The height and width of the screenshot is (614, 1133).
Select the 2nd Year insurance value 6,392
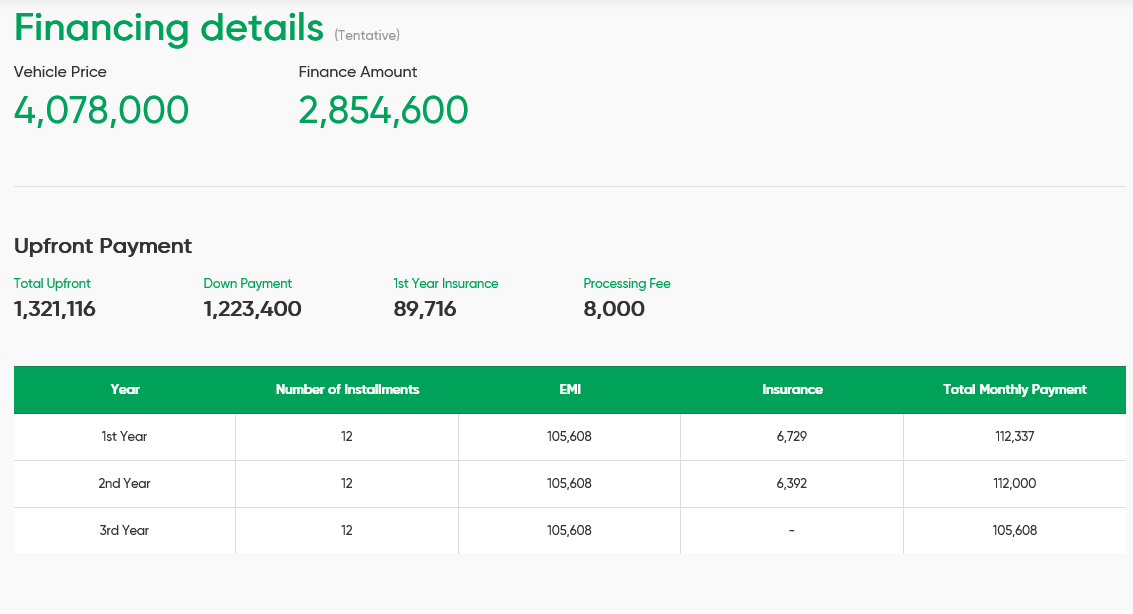(791, 483)
